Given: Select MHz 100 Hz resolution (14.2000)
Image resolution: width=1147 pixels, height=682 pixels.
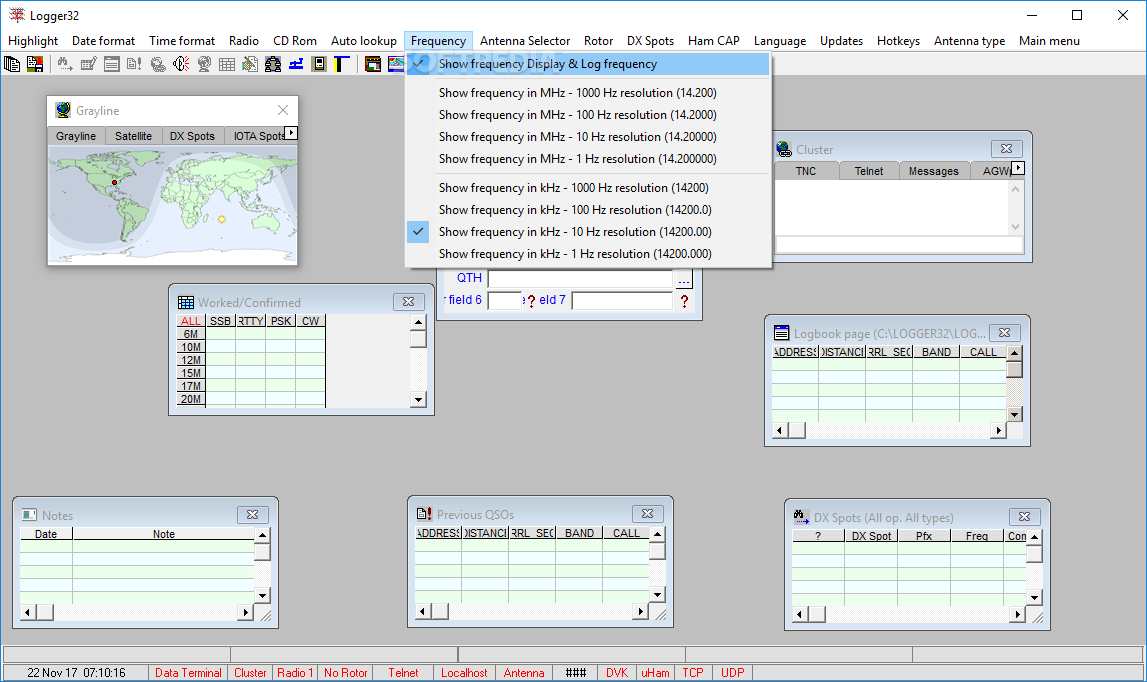Looking at the screenshot, I should pos(588,115).
